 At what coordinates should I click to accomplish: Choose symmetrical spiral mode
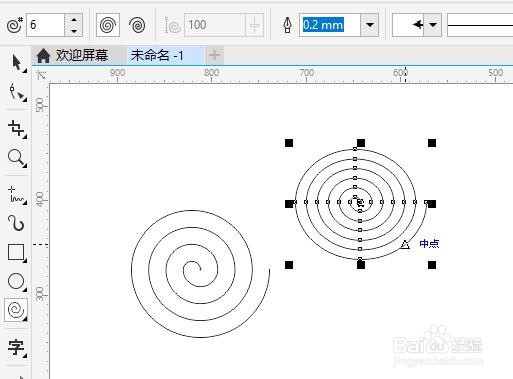pyautogui.click(x=108, y=25)
